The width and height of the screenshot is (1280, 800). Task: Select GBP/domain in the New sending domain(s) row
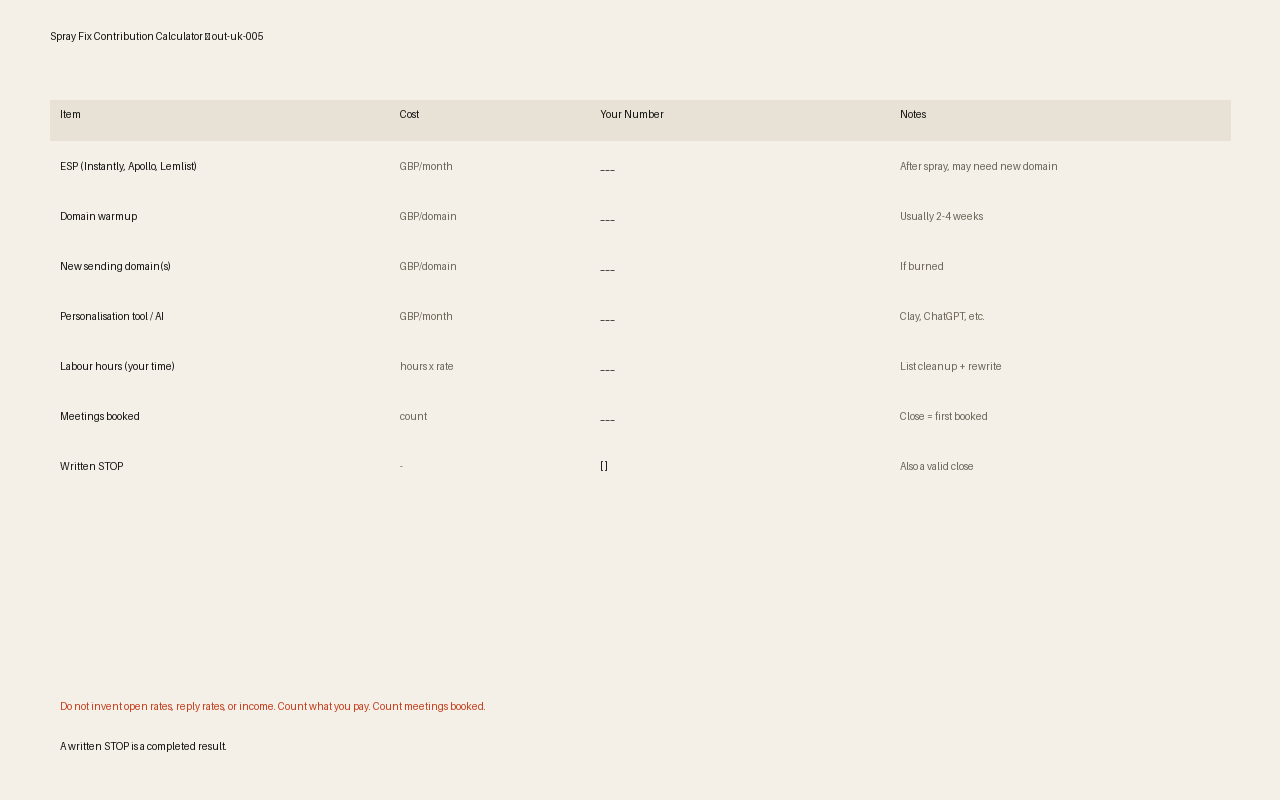428,267
